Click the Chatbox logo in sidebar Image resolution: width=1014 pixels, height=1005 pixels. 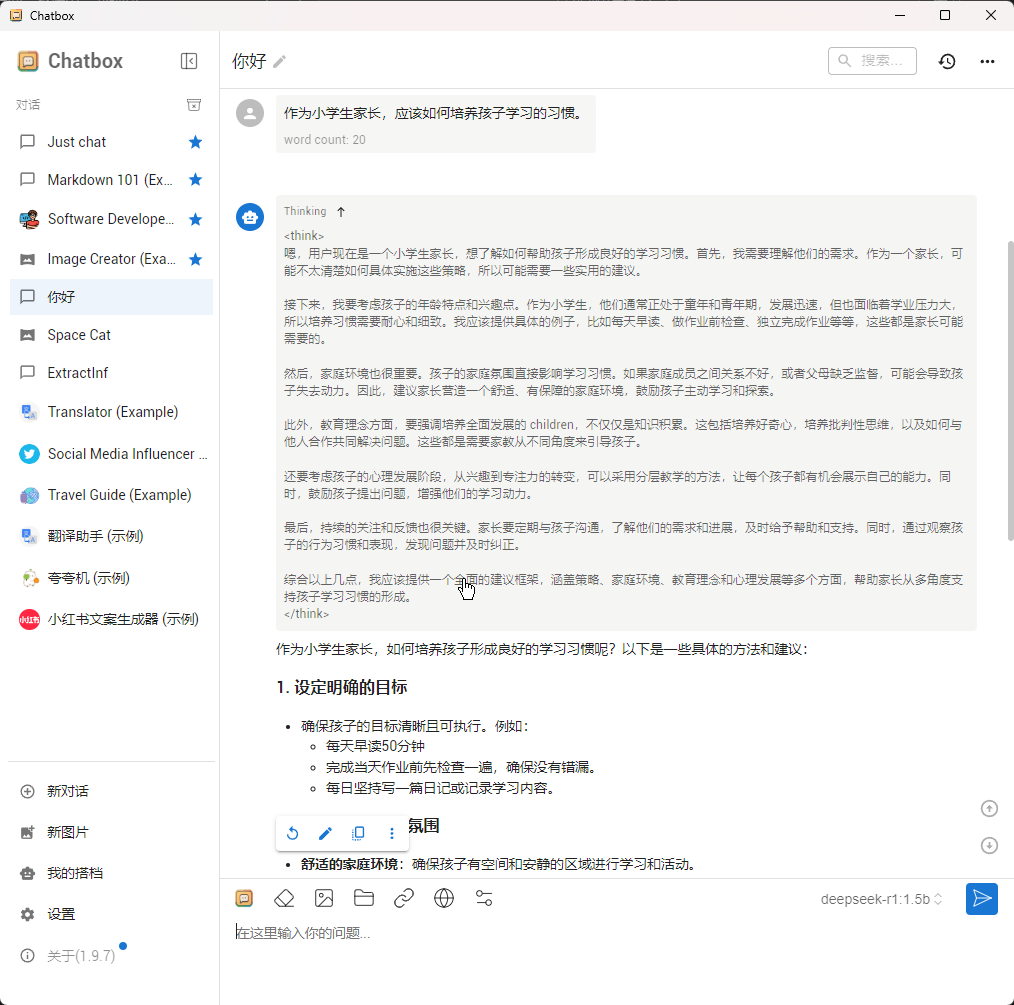click(x=28, y=61)
